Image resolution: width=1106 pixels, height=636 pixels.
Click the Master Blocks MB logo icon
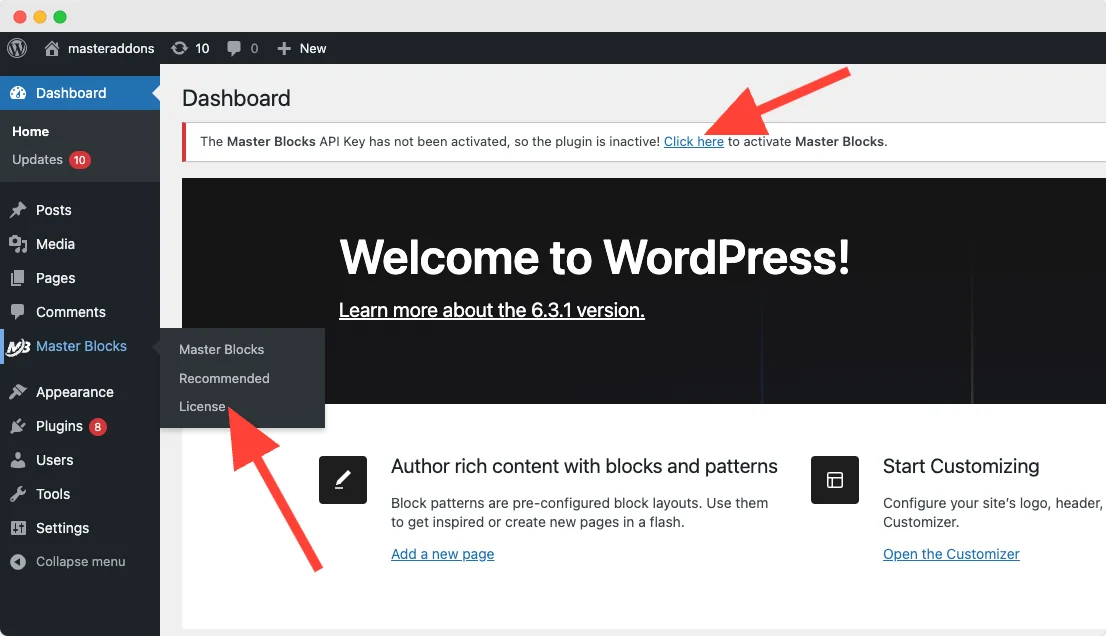point(18,347)
